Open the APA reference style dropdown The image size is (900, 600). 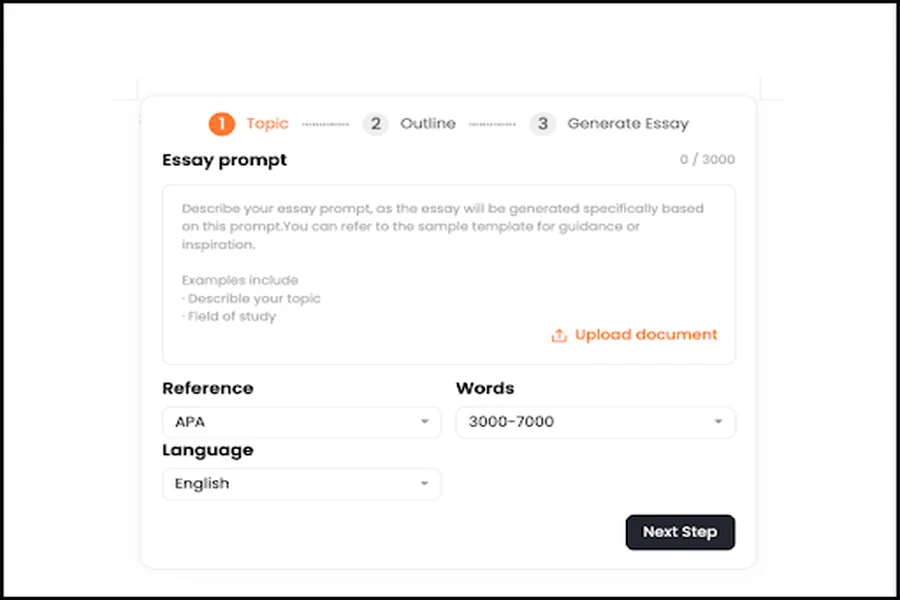pos(300,422)
